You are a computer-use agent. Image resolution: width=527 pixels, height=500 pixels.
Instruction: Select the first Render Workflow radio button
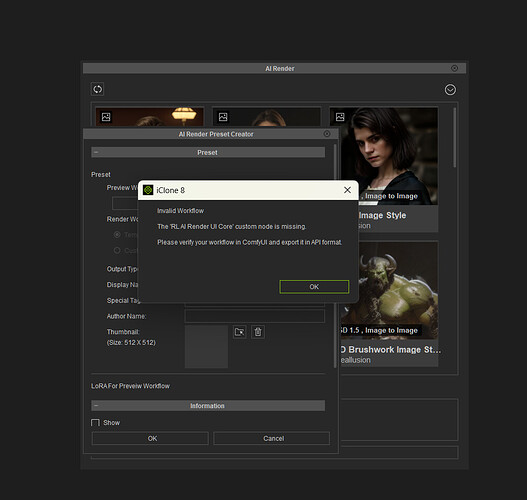click(117, 235)
